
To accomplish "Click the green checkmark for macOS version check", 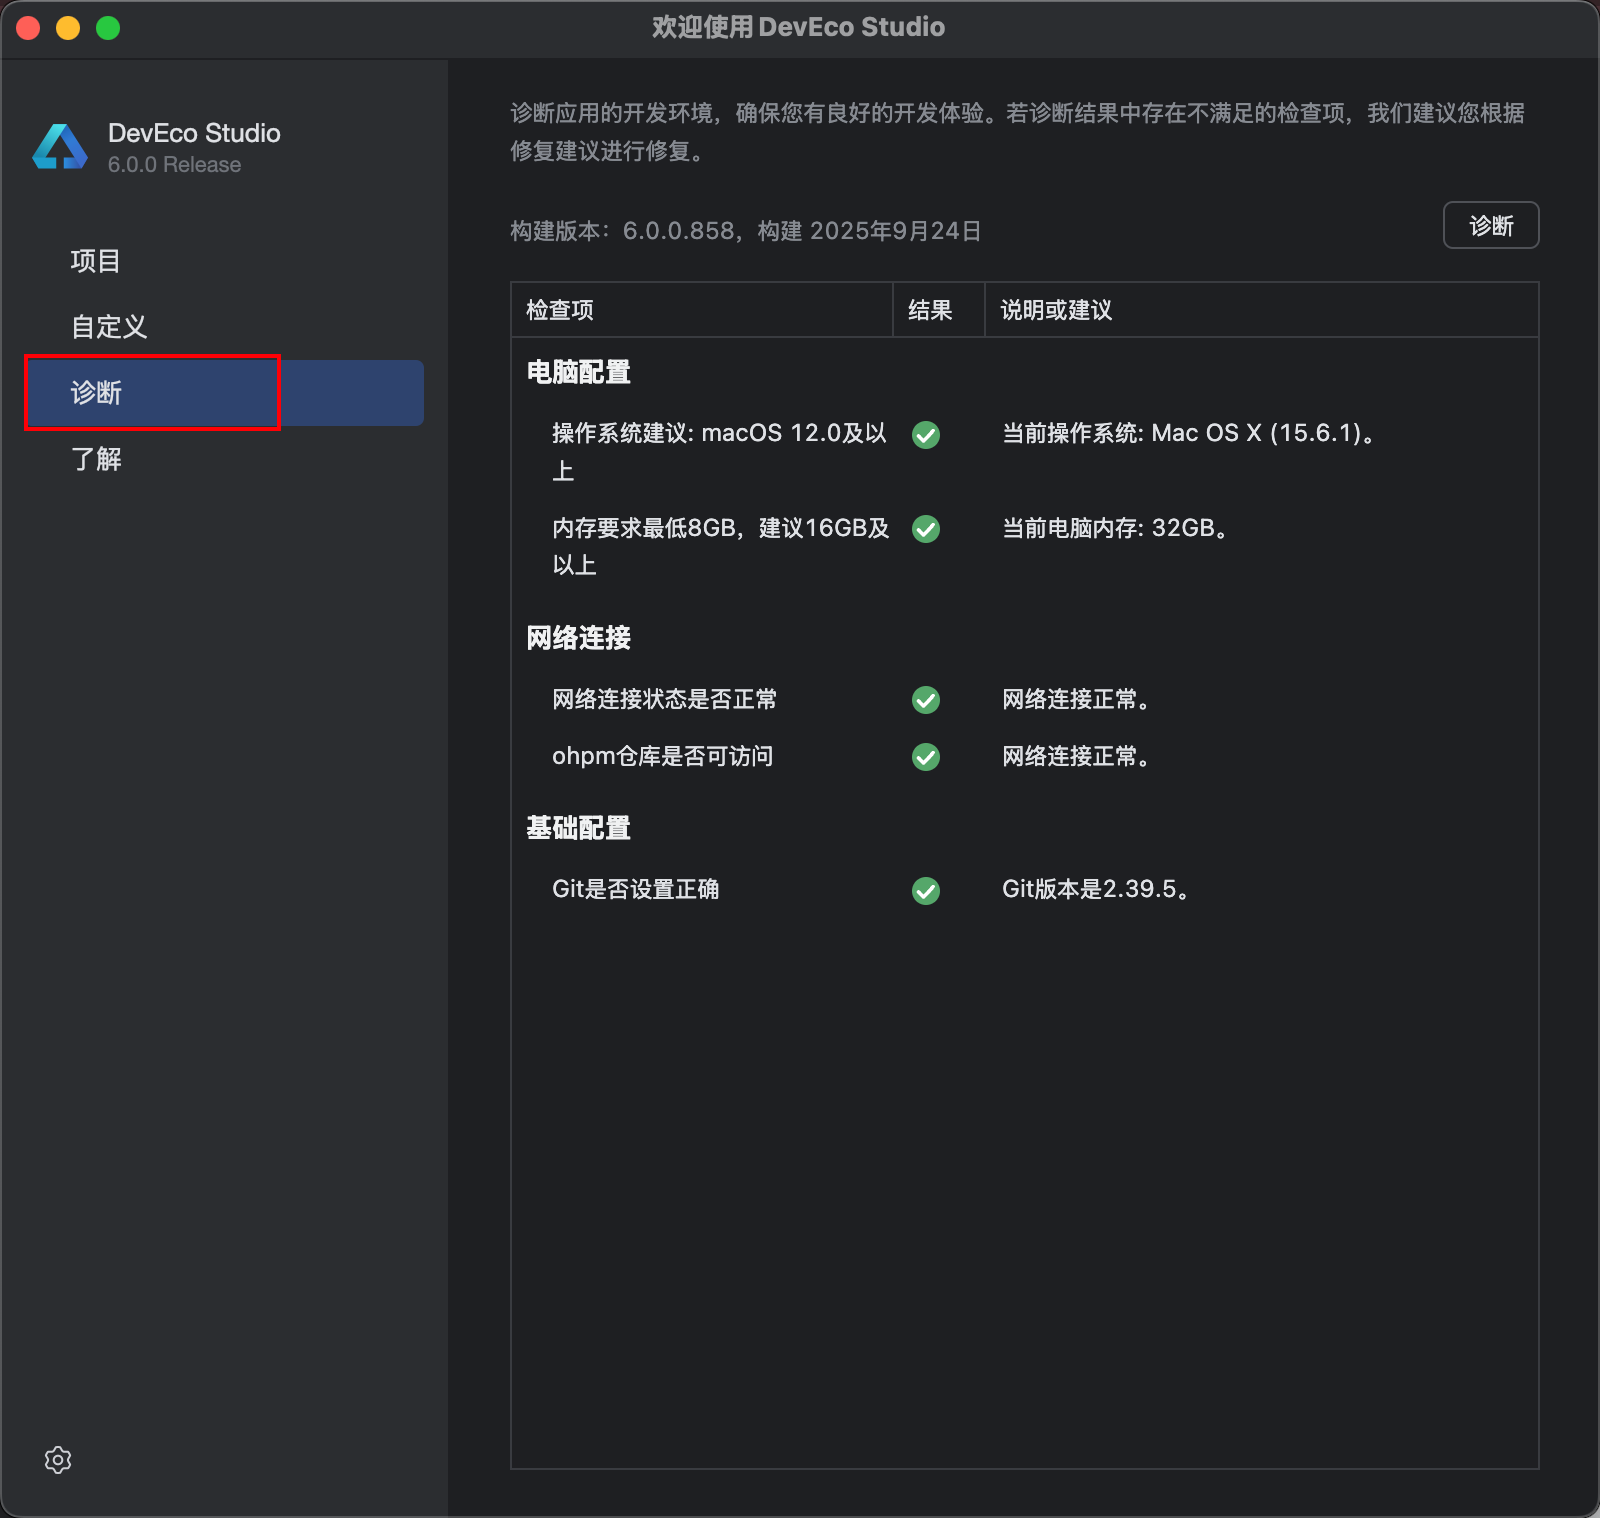I will coord(926,435).
